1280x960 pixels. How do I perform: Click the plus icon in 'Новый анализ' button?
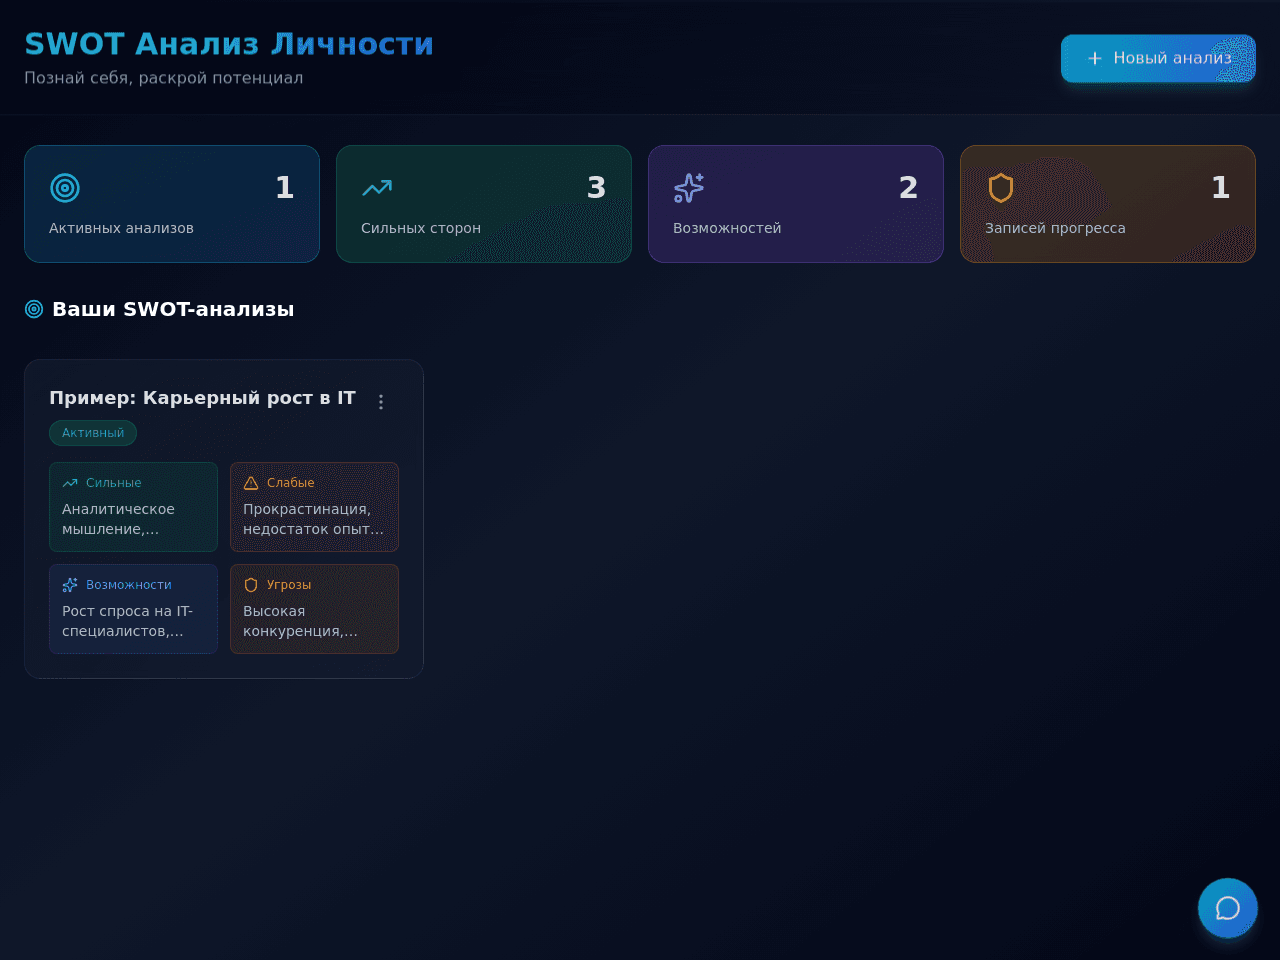click(1095, 58)
